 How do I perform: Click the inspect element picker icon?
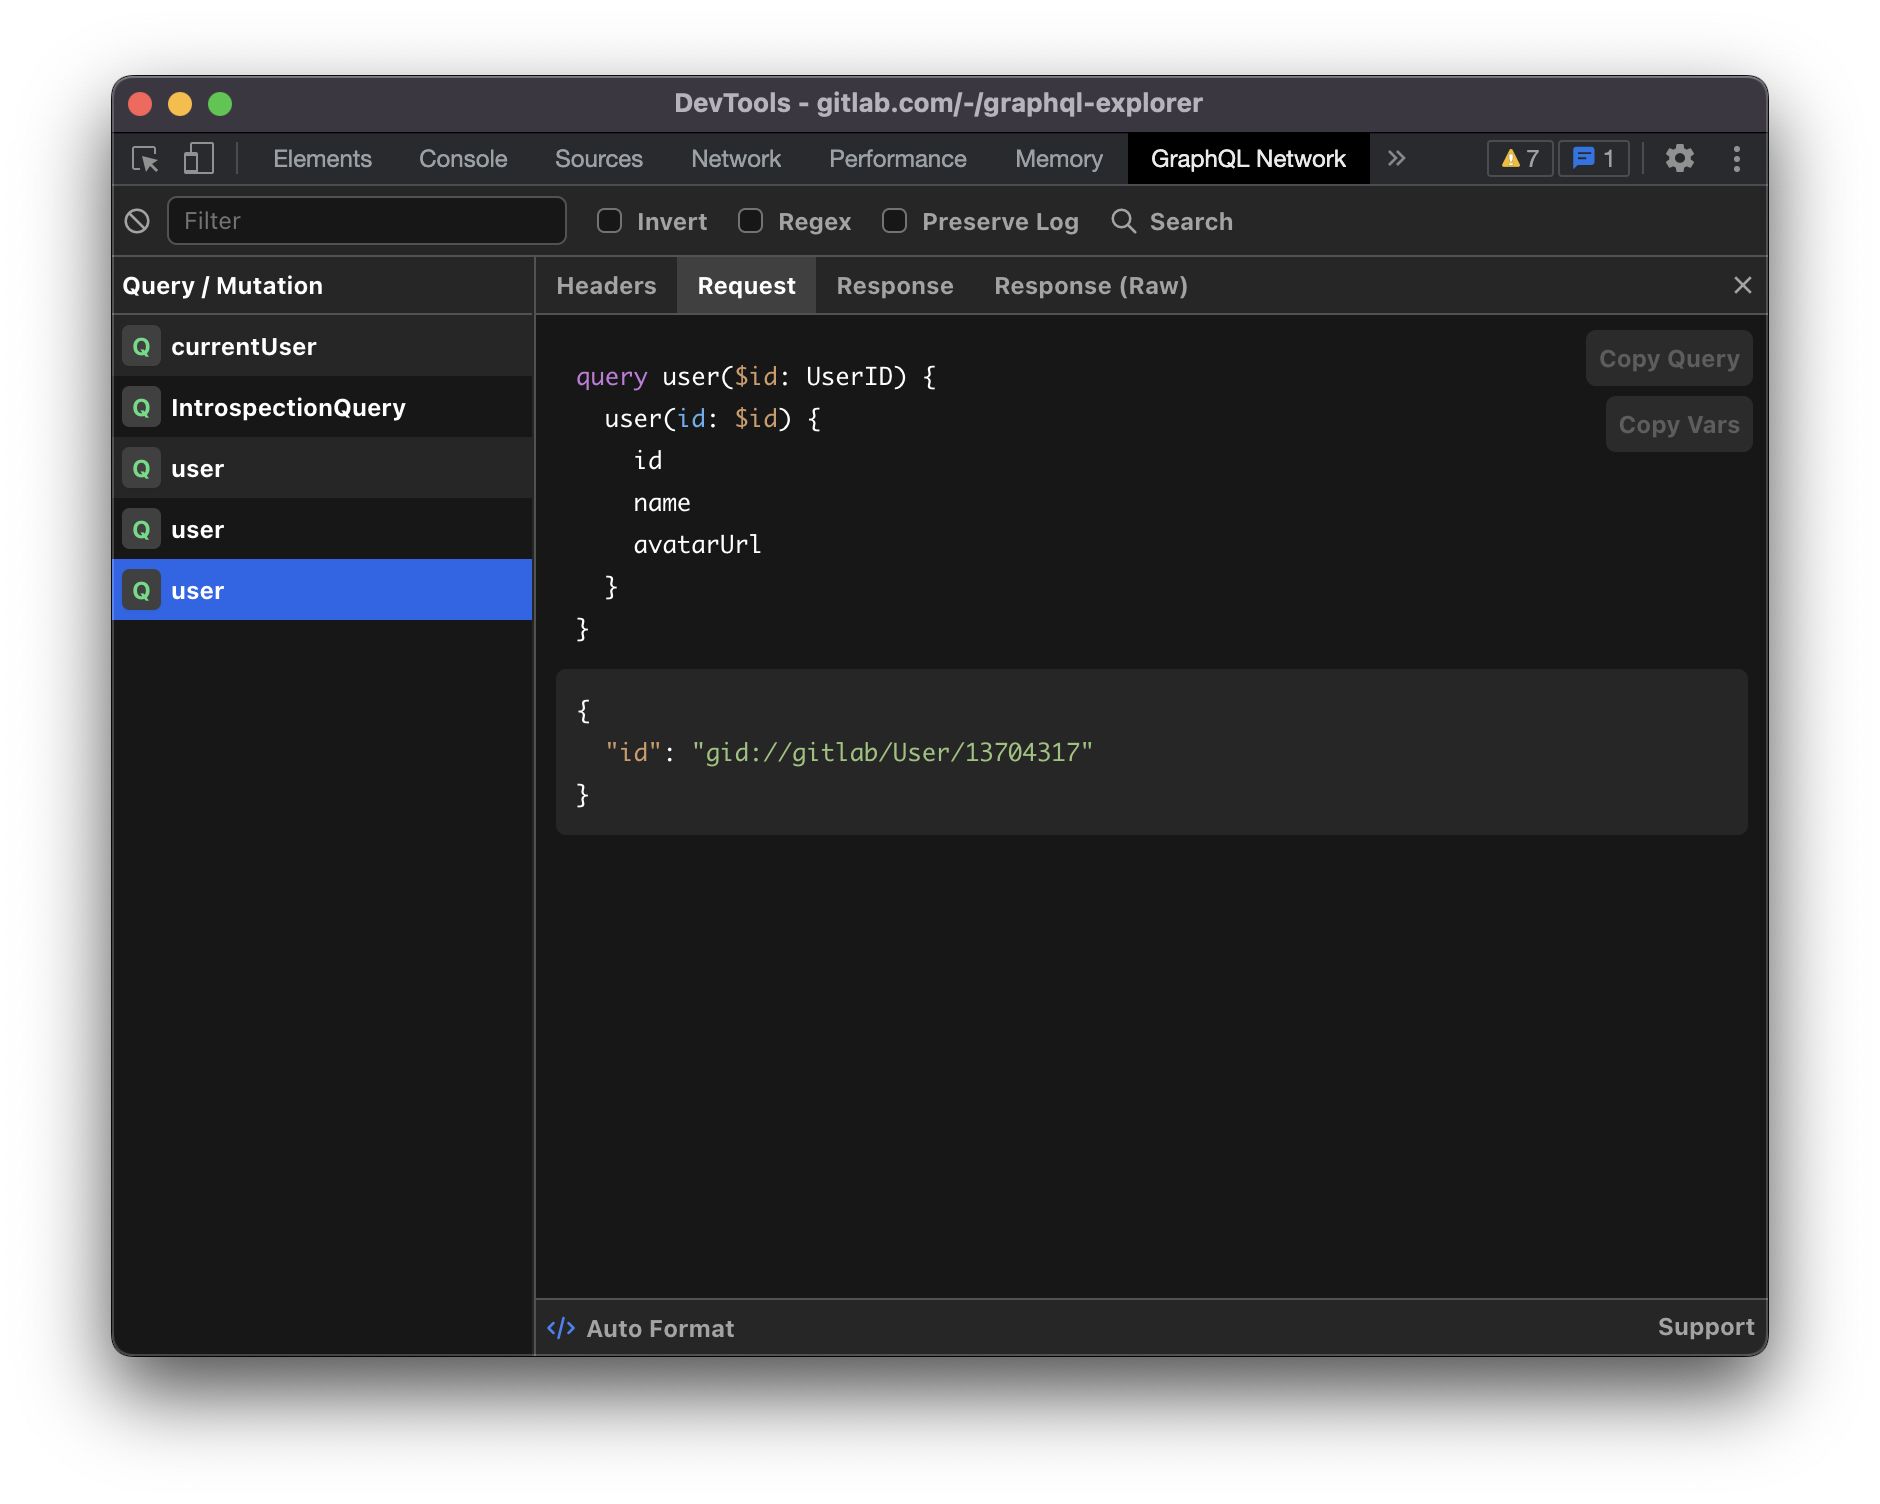point(145,159)
